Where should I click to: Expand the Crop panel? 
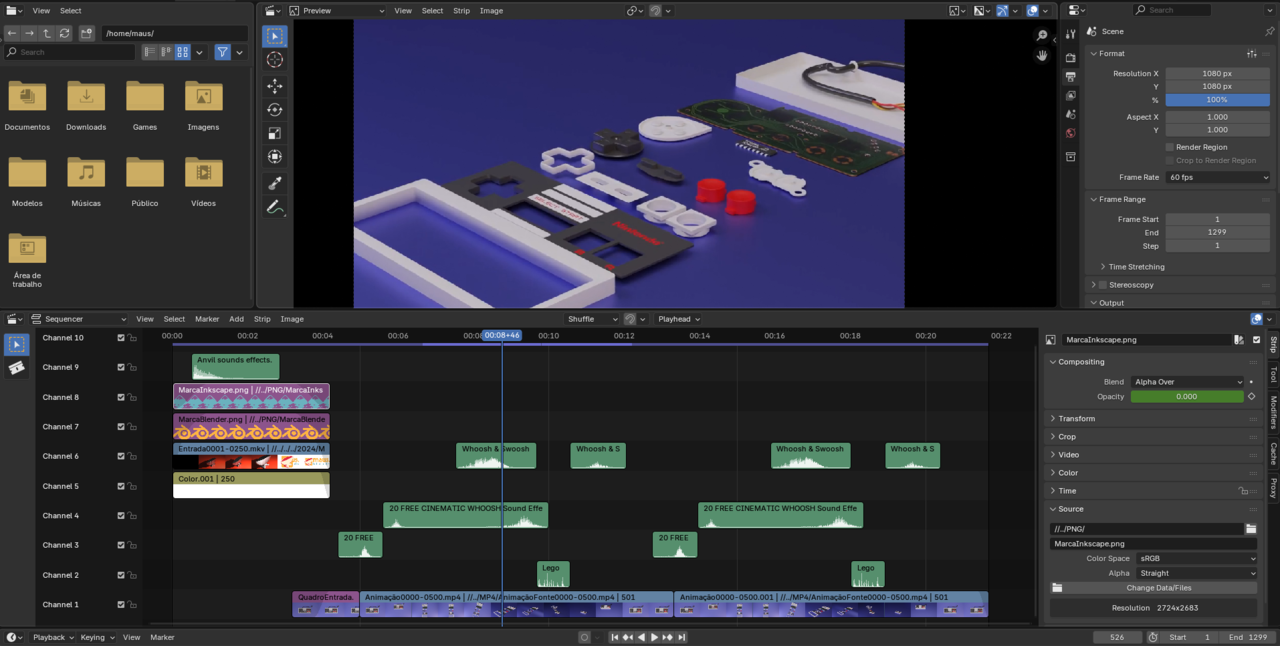(x=1067, y=437)
